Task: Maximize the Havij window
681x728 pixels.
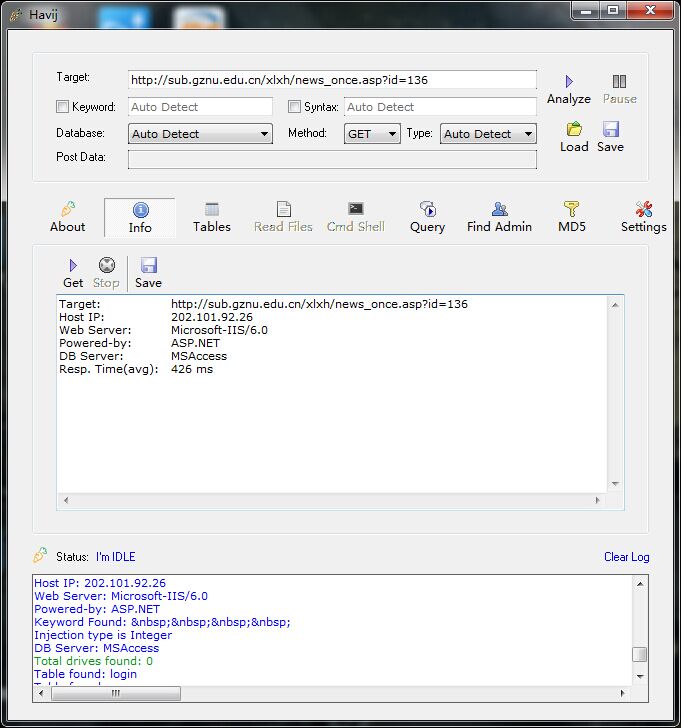Action: click(x=613, y=11)
